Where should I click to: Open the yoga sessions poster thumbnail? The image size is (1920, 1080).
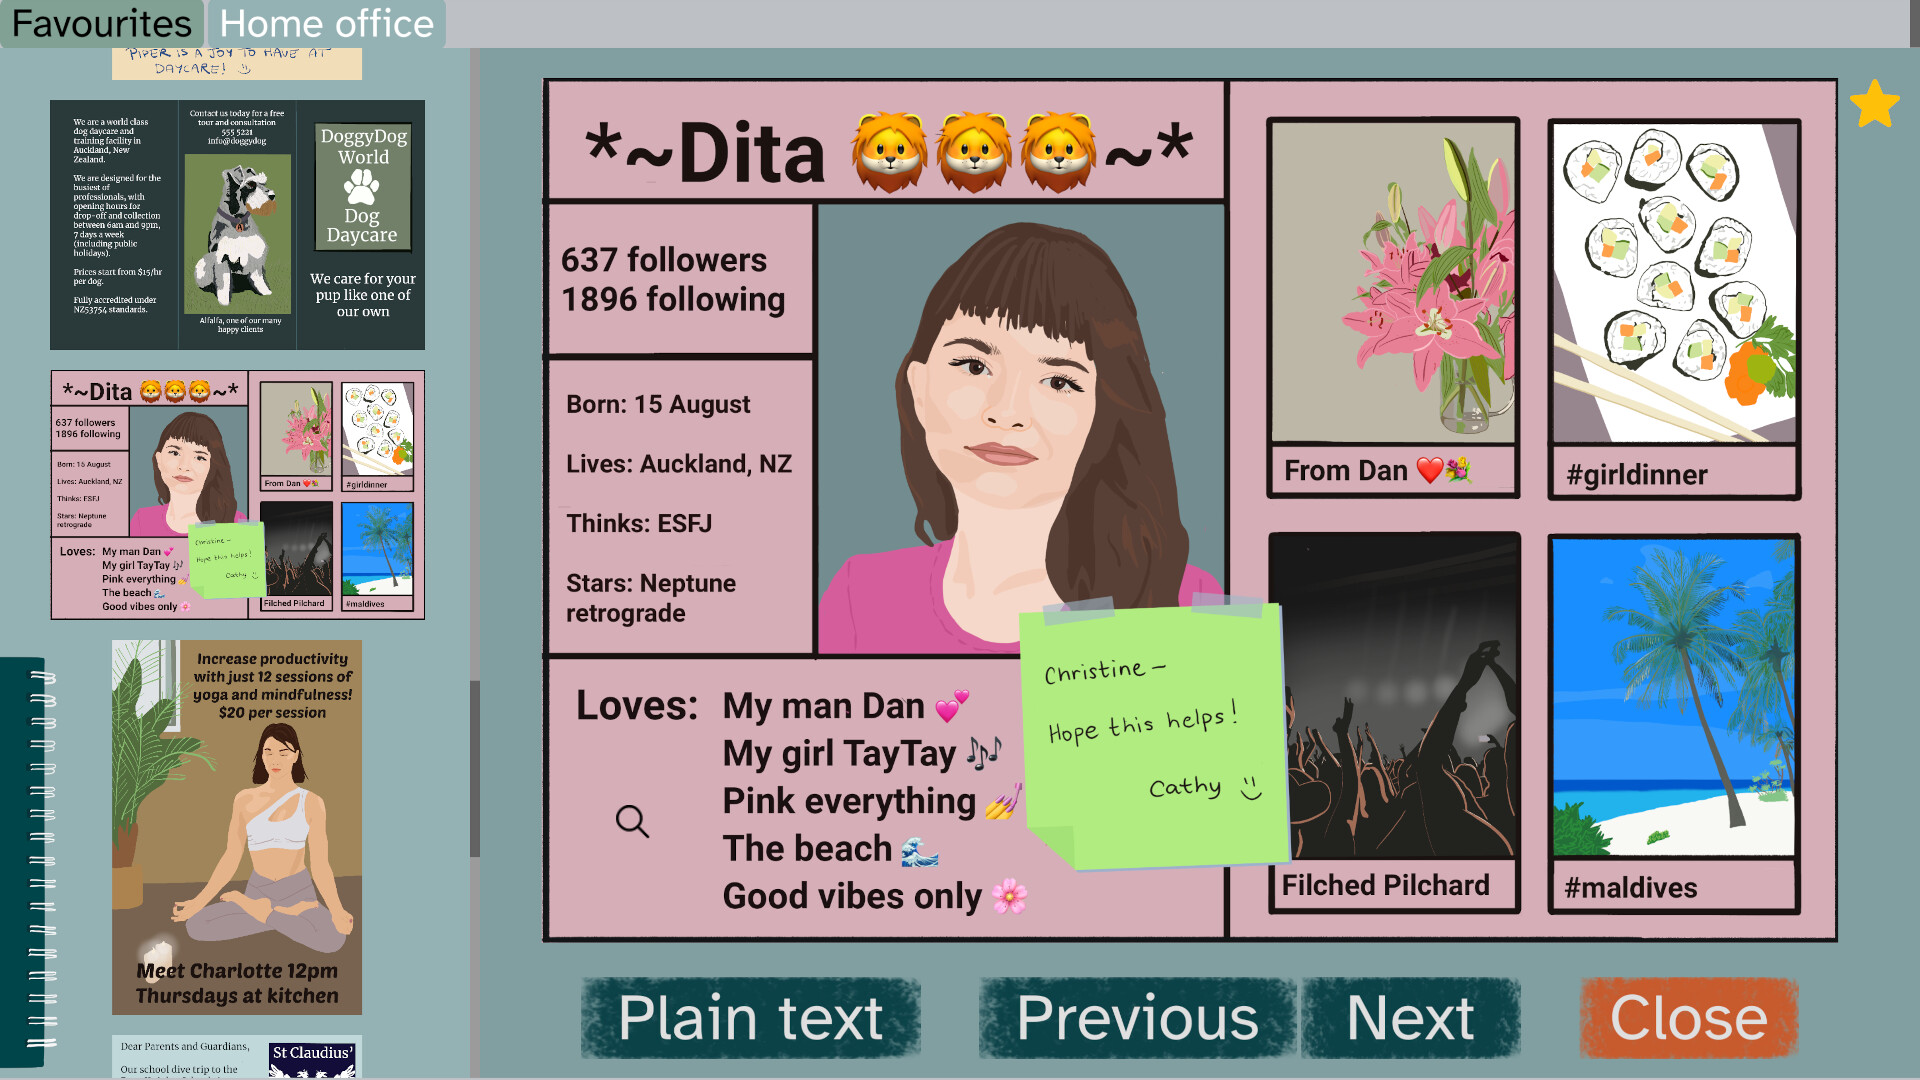(x=237, y=827)
